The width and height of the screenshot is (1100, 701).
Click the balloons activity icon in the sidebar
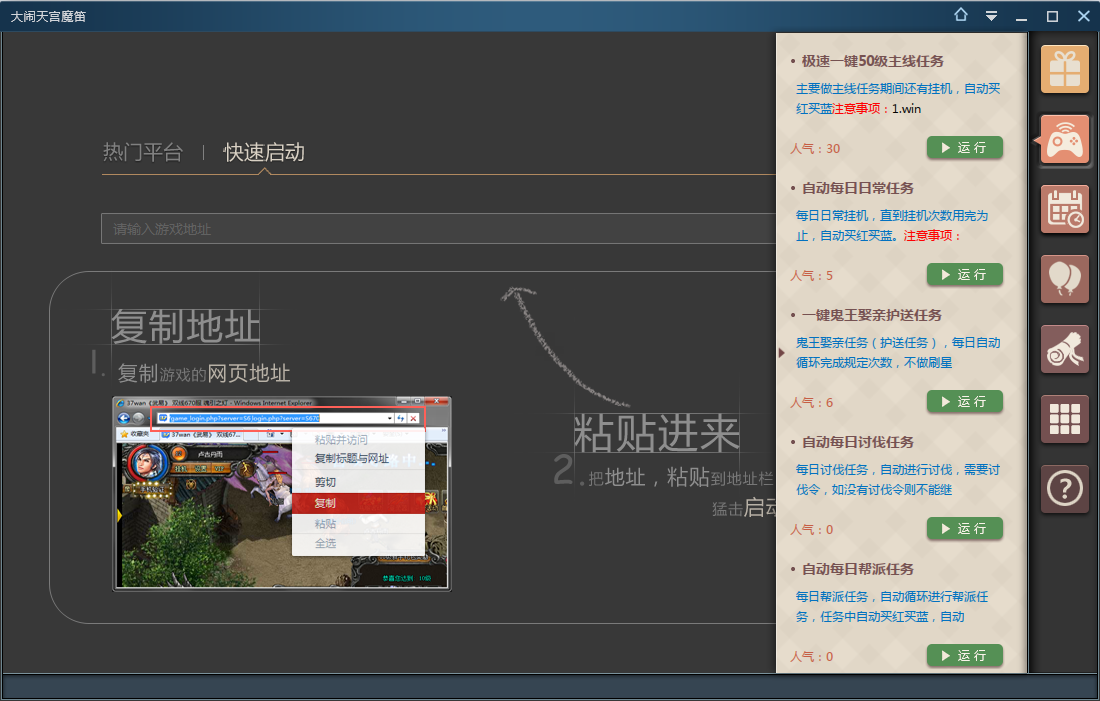1064,279
